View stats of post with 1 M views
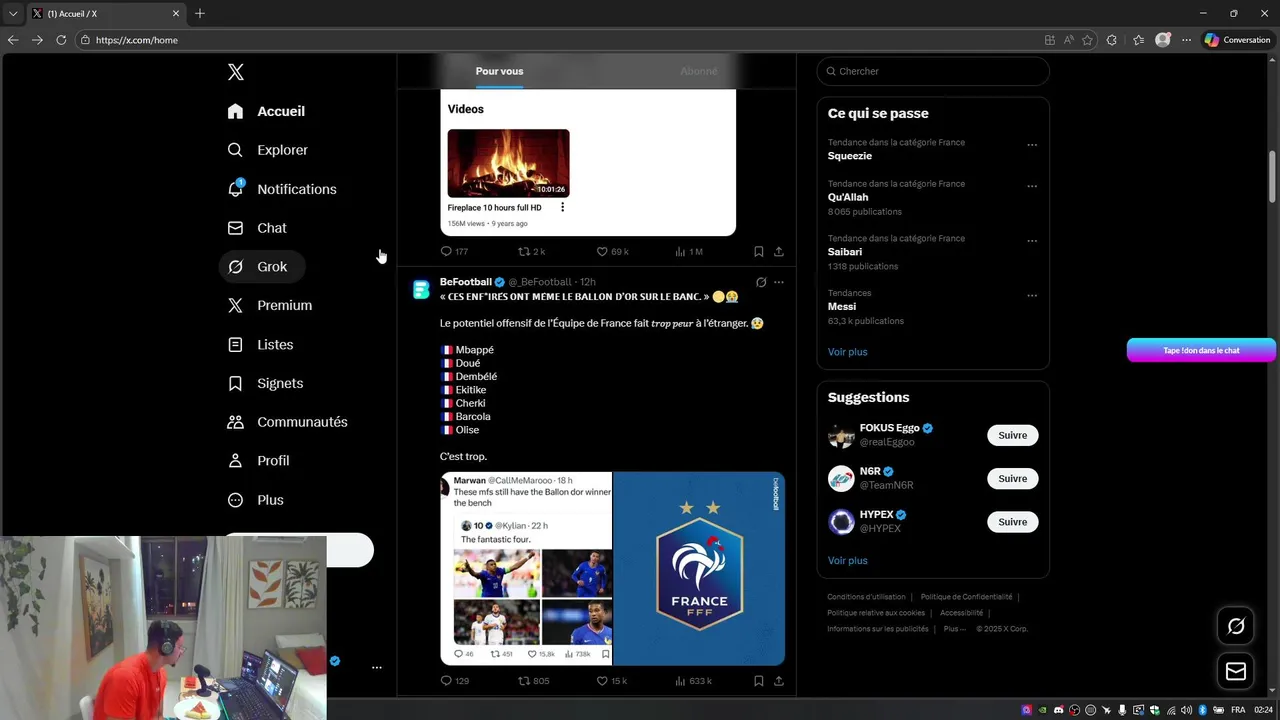This screenshot has width=1280, height=720. (689, 252)
